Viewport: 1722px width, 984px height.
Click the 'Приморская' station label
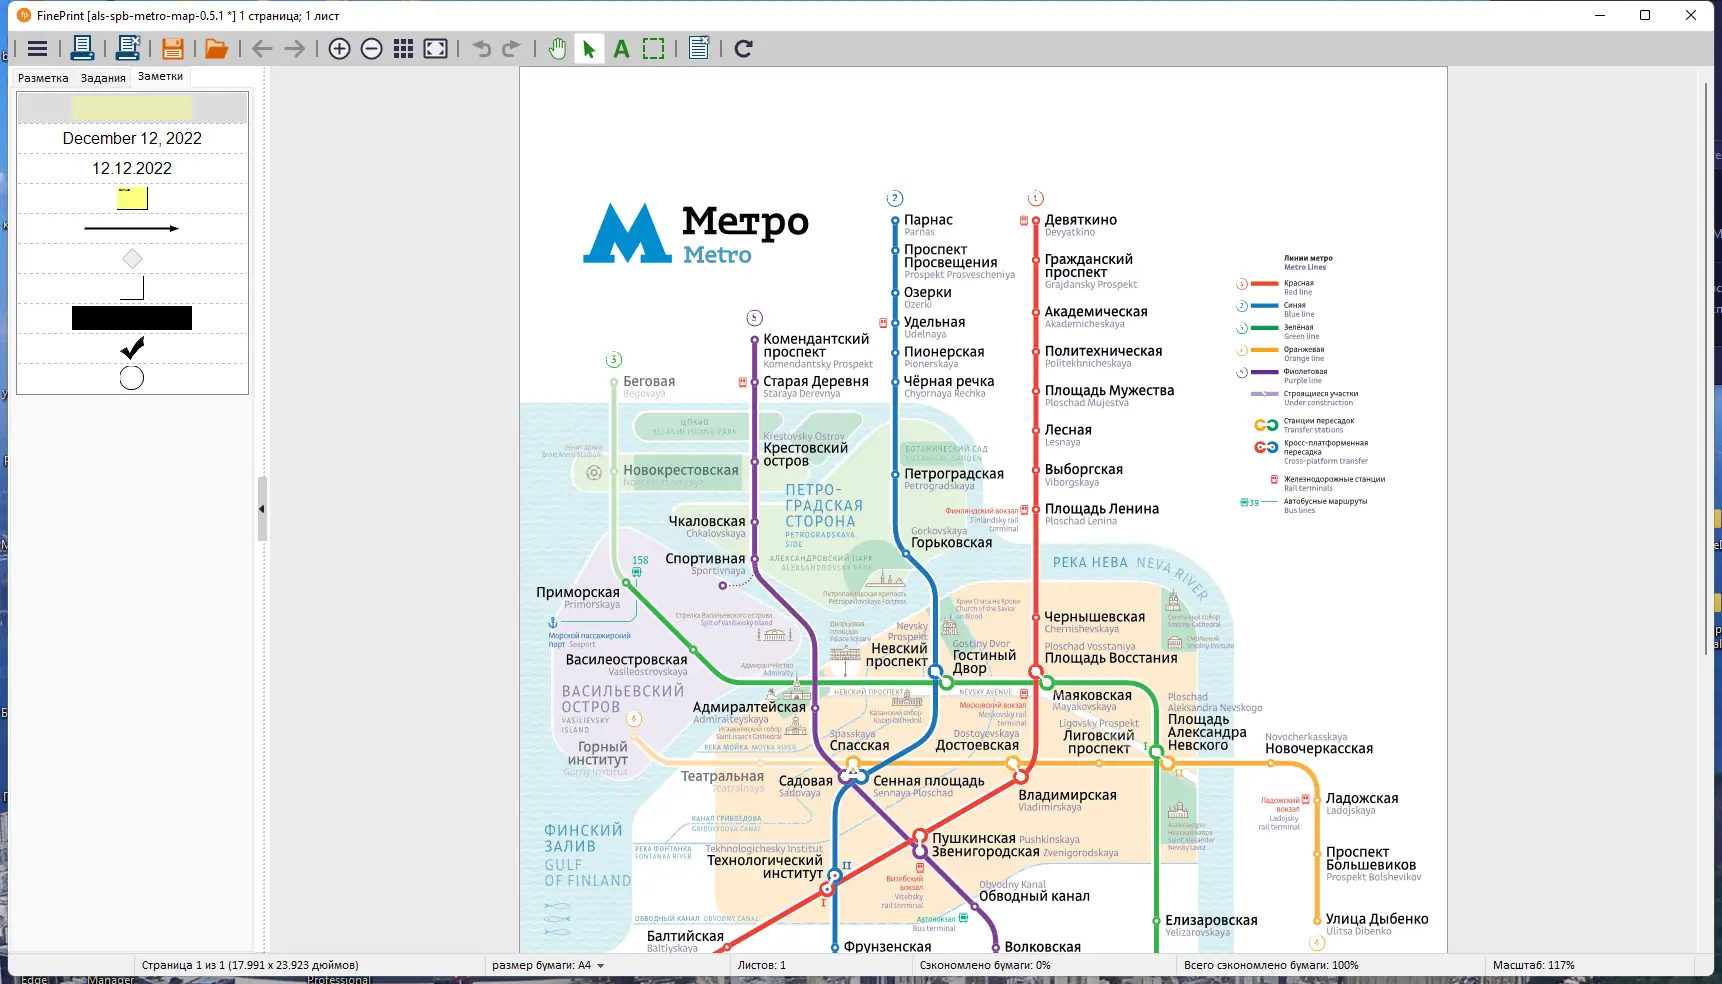tap(578, 592)
